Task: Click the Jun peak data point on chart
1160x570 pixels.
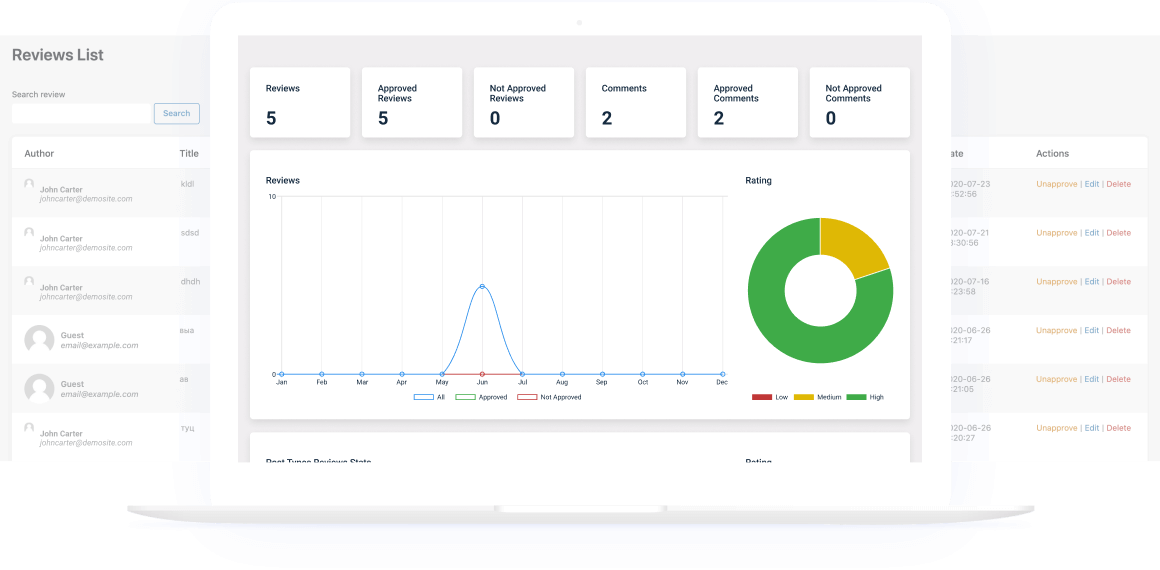Action: [482, 286]
